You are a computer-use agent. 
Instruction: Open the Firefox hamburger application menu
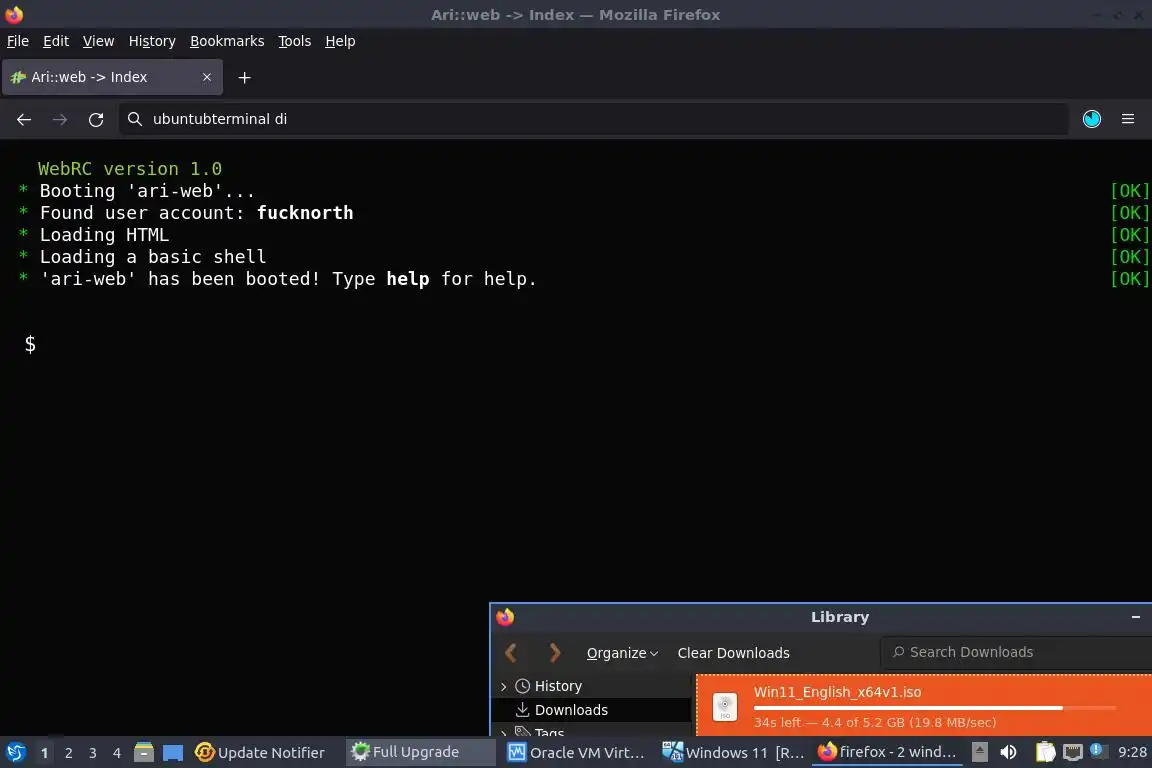pos(1128,119)
